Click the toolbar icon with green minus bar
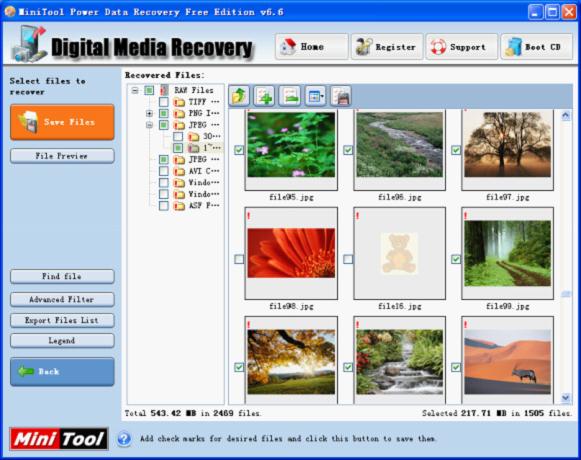The image size is (581, 460). pyautogui.click(x=289, y=96)
